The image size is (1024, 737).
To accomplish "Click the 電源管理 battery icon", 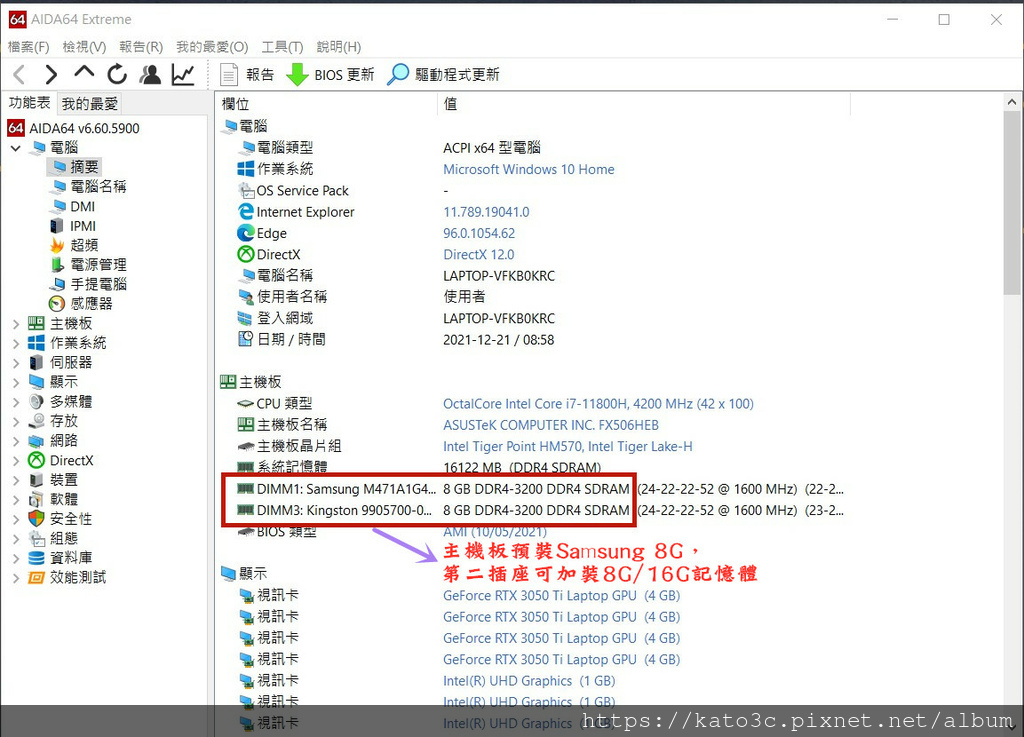I will [57, 265].
